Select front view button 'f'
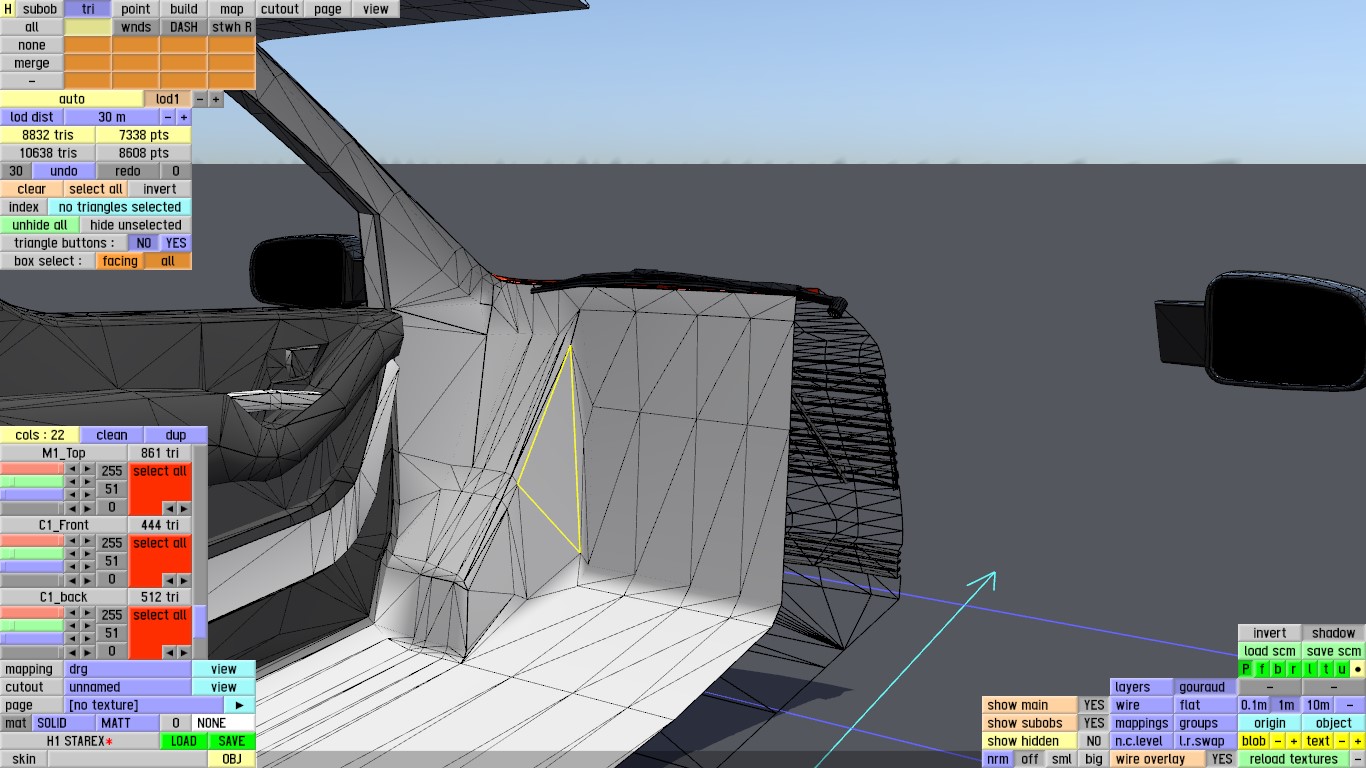The width and height of the screenshot is (1366, 768). [x=1262, y=669]
